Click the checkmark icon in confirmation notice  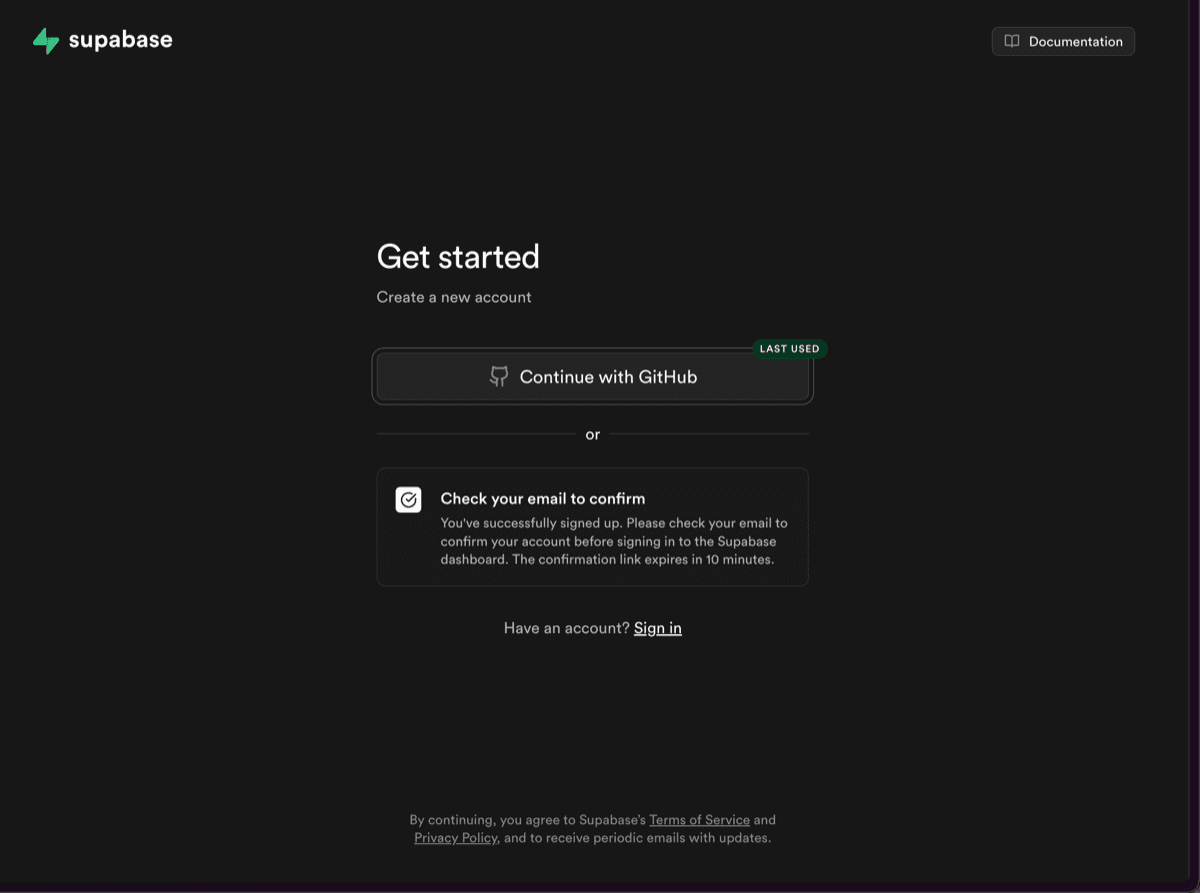408,500
